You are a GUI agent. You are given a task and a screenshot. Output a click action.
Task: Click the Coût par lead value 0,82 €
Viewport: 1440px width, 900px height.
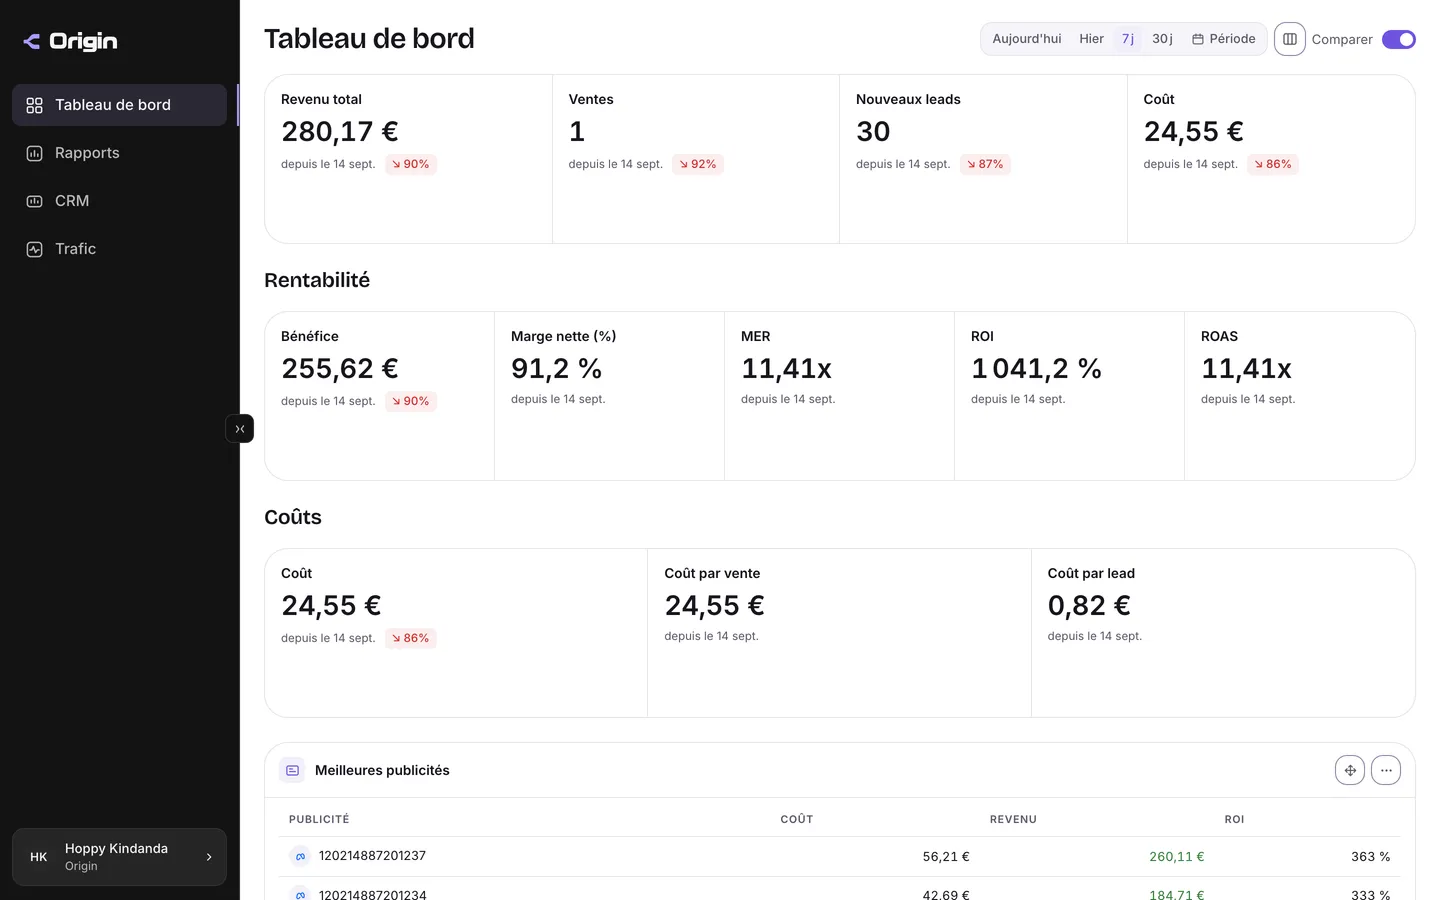click(x=1089, y=606)
